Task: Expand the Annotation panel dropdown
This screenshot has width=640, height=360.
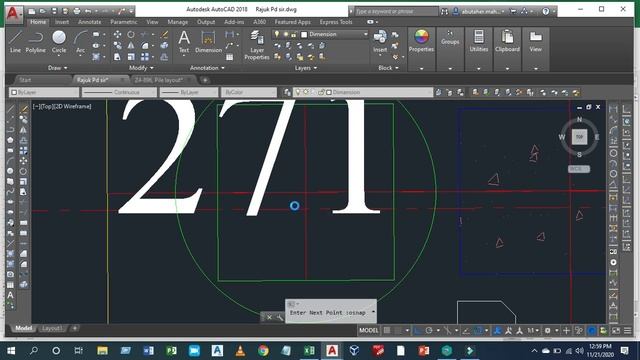Action: (207, 68)
